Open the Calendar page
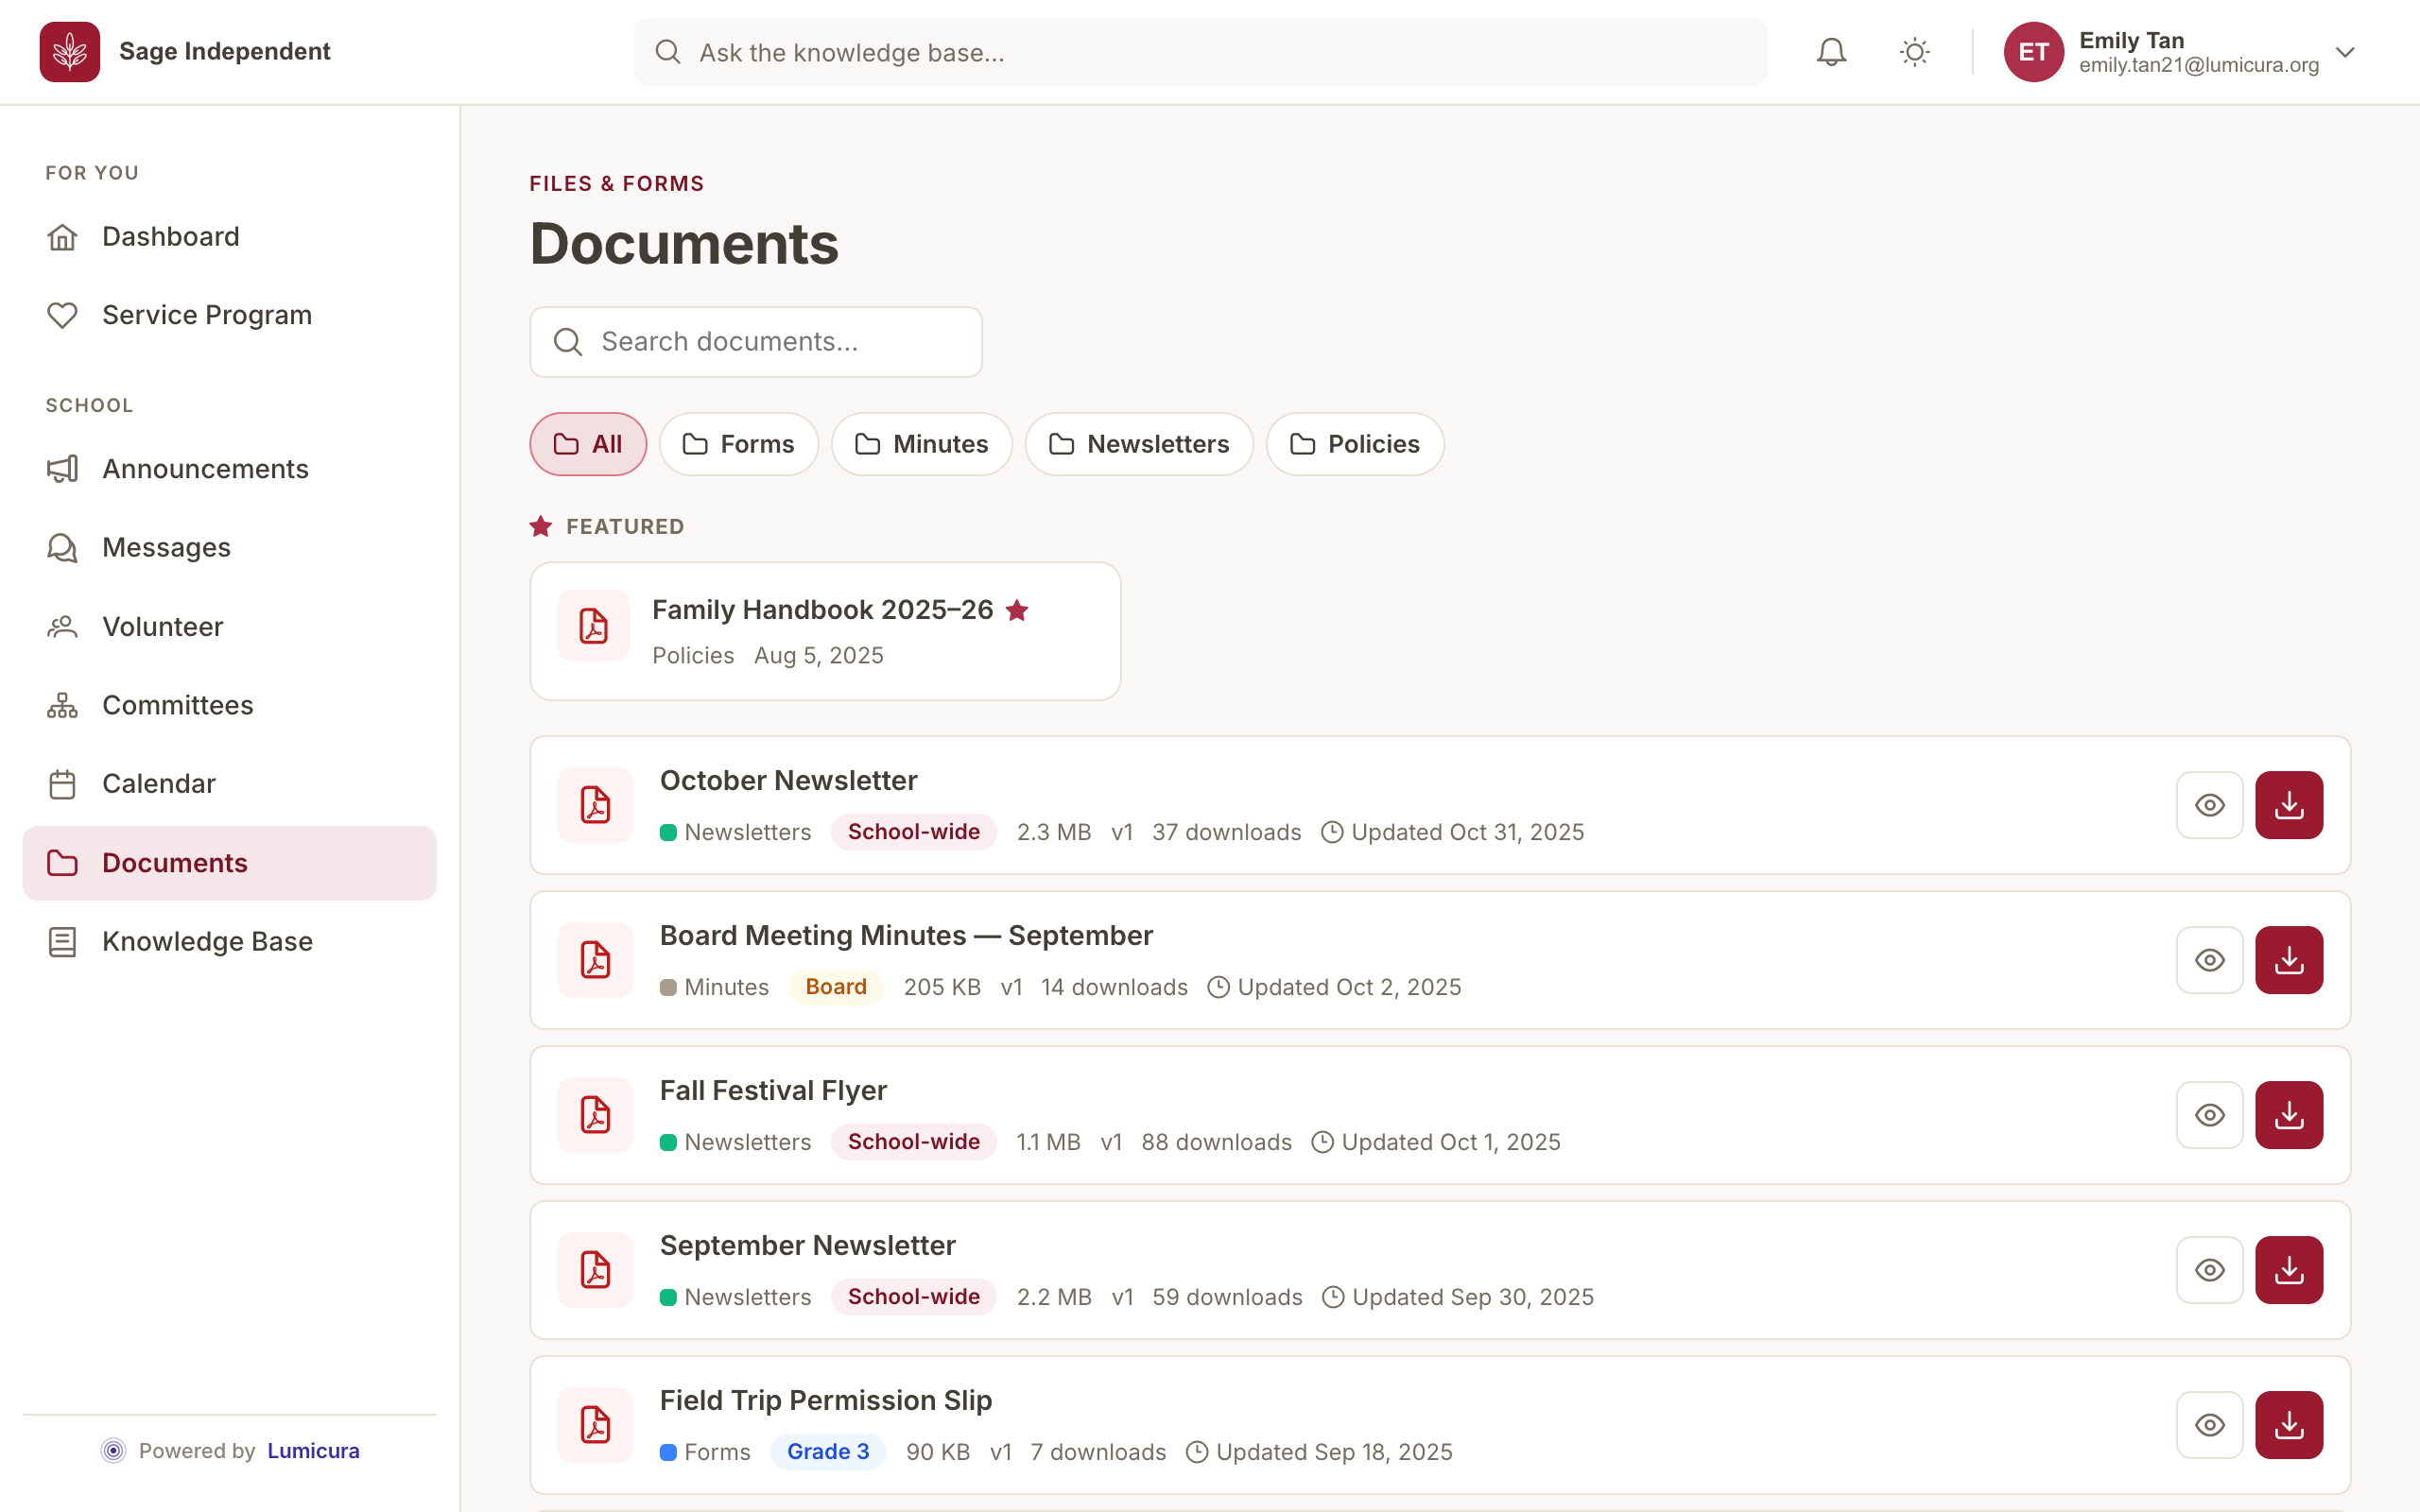The image size is (2420, 1512). point(230,784)
